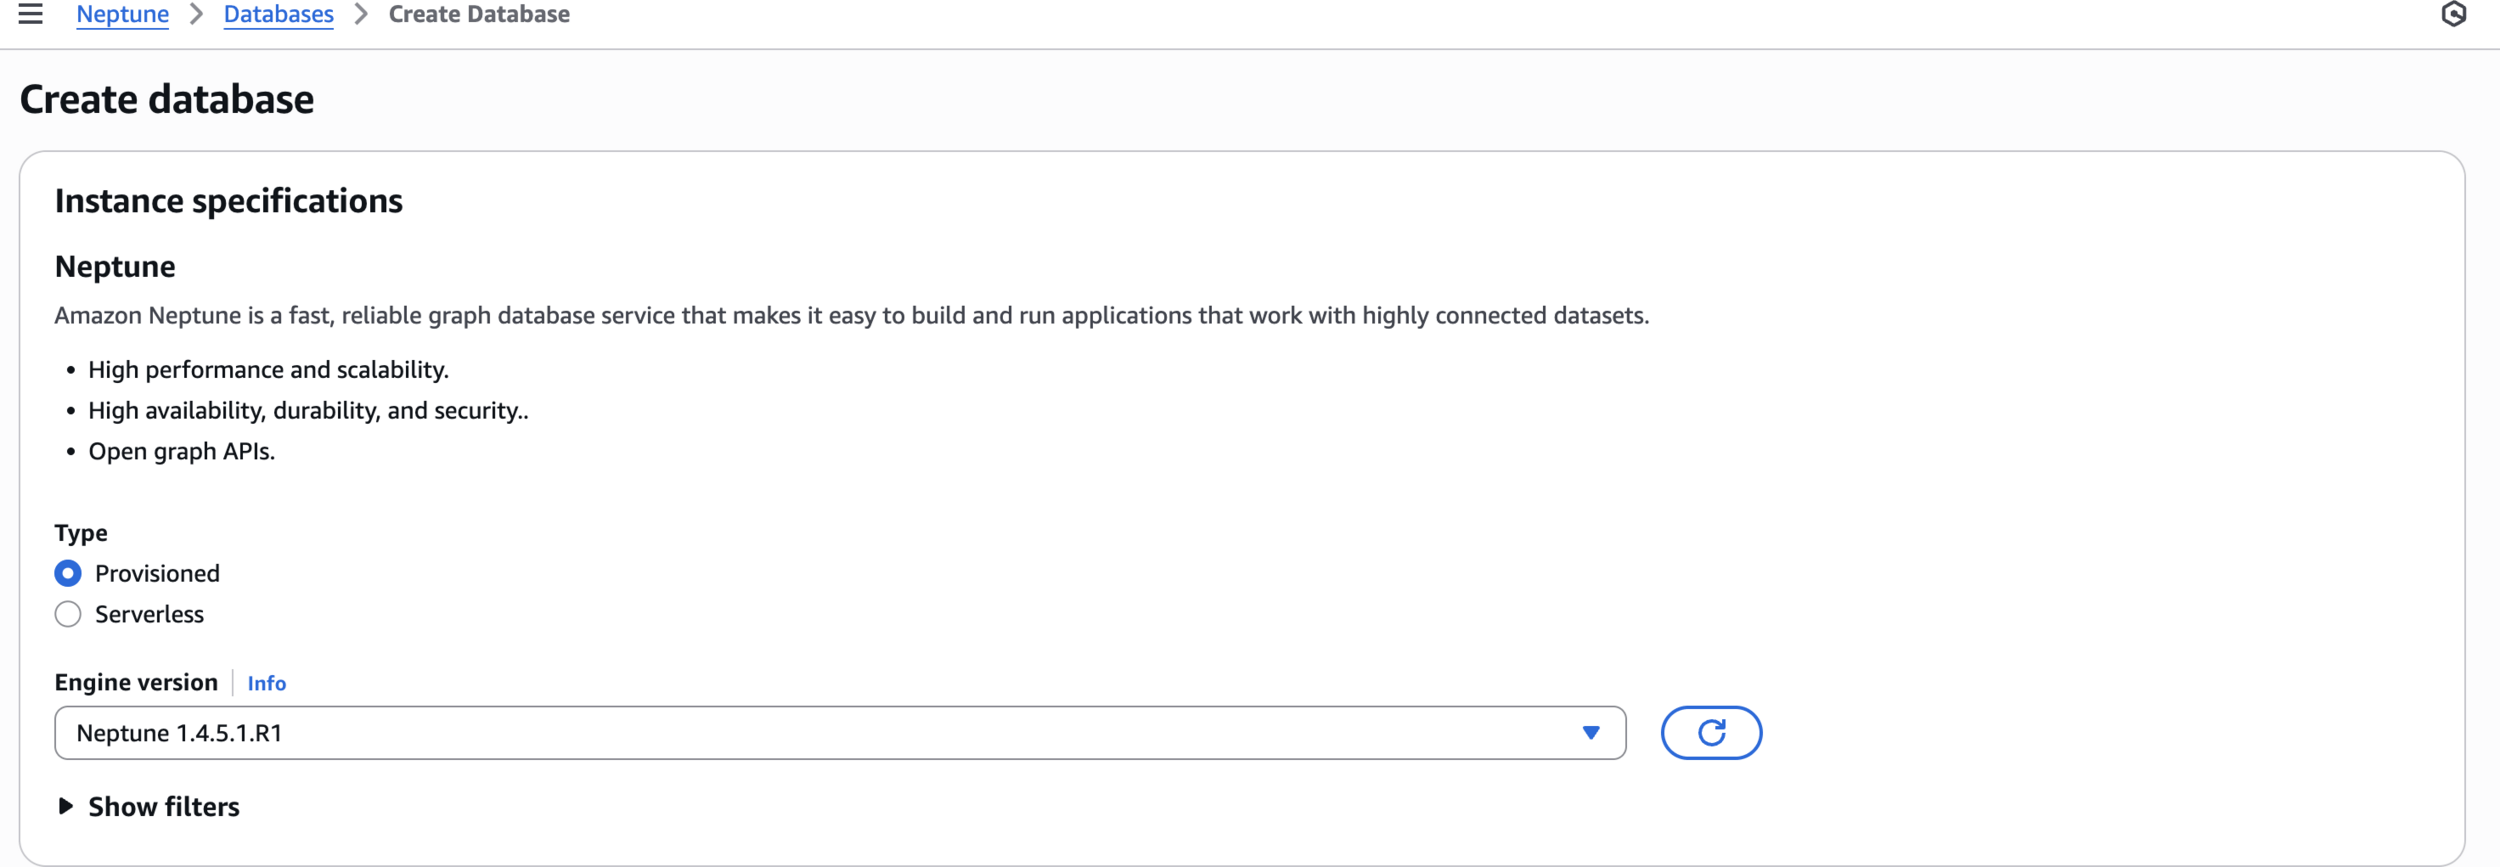Click 'High availability, durability, and security..' bullet
2500x867 pixels.
(x=308, y=411)
